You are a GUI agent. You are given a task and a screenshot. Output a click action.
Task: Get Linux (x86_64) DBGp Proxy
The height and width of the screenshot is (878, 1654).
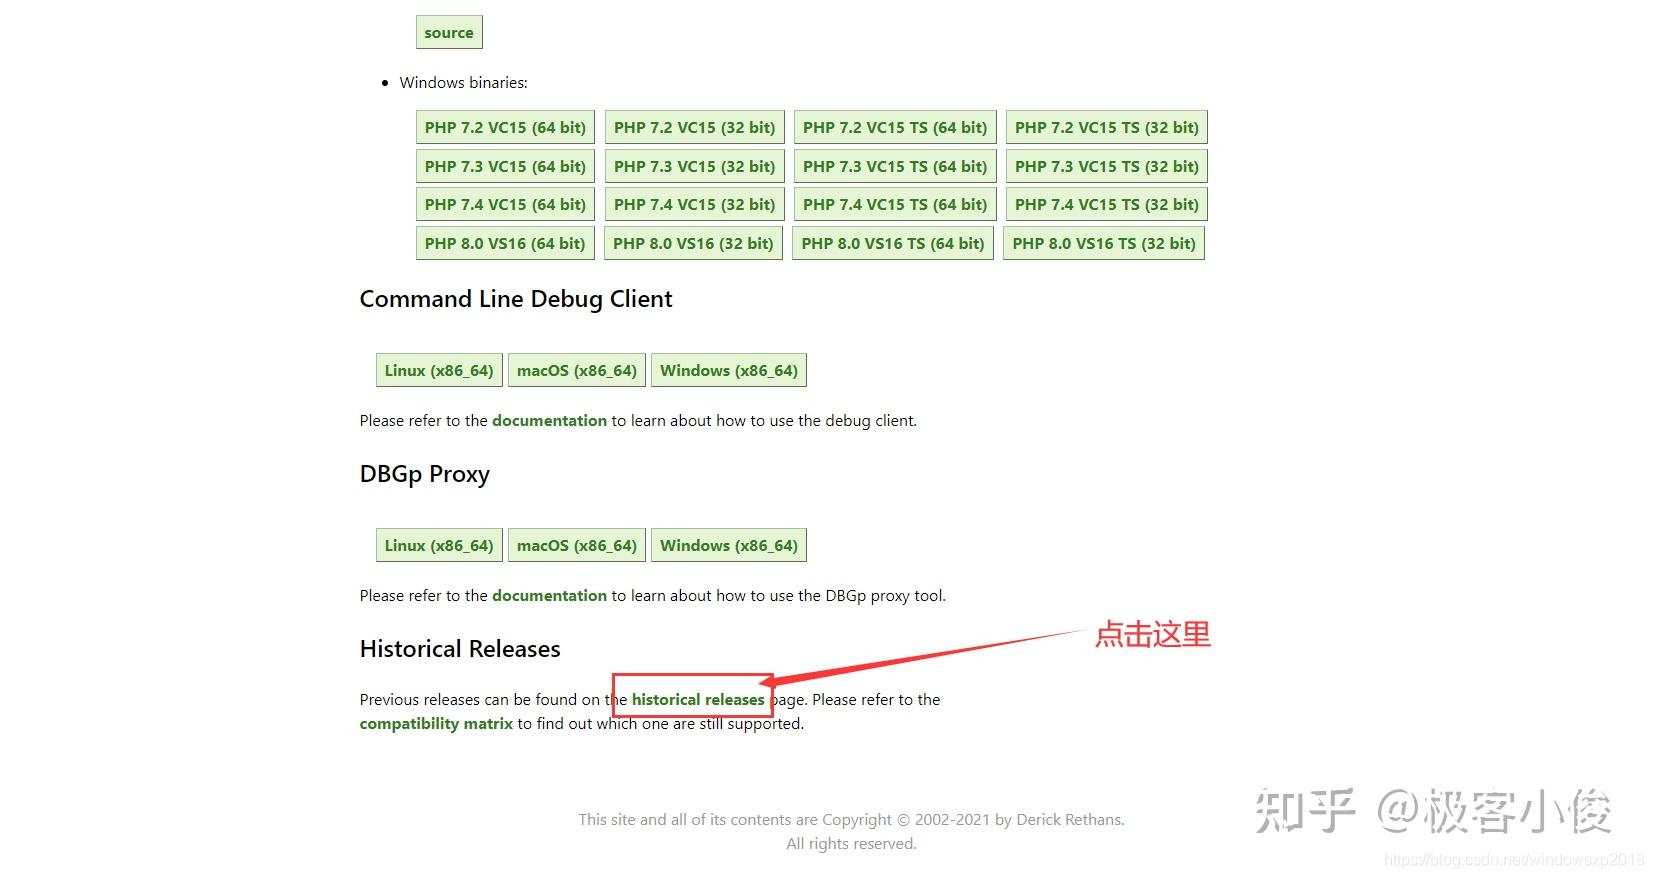(439, 545)
